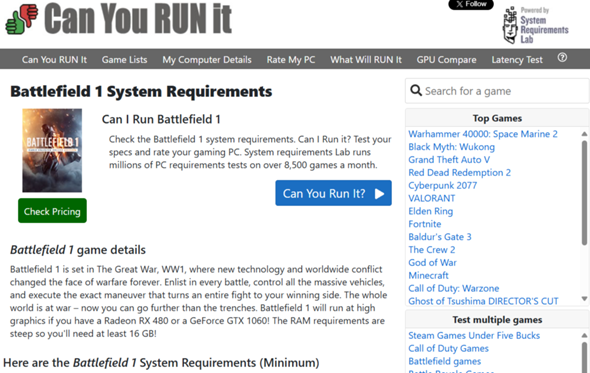590x373 pixels.
Task: Open Call of Duty Games list
Action: 448,348
